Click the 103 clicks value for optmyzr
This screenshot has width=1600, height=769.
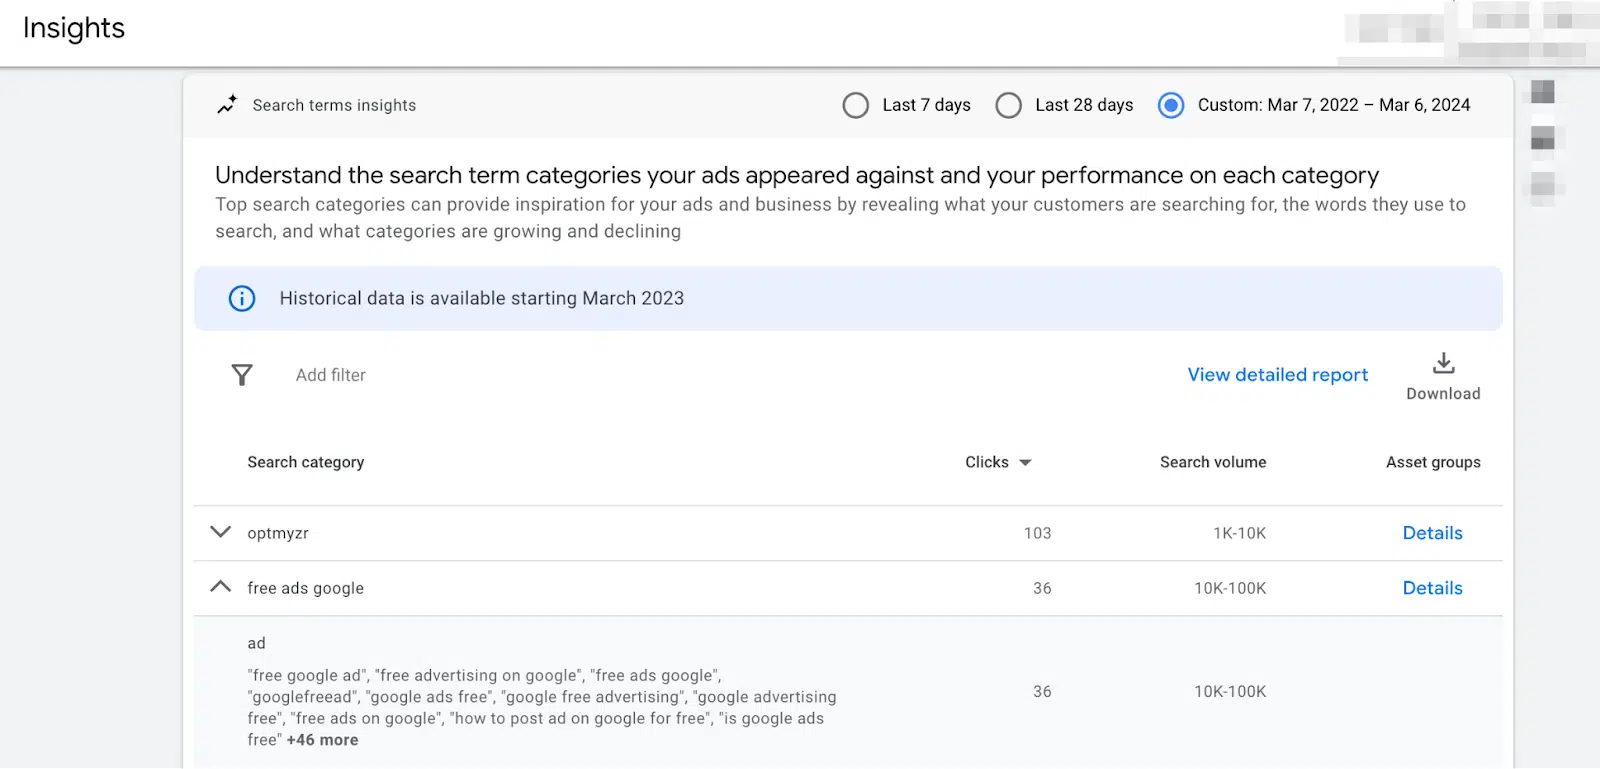[x=1037, y=533]
